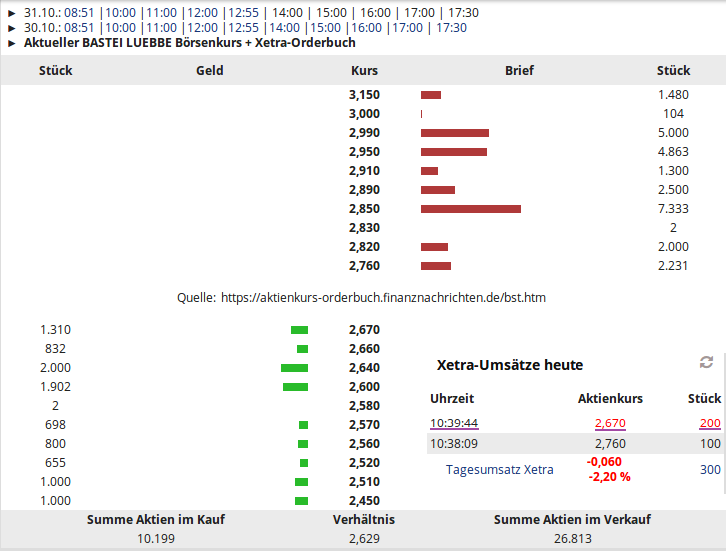
Task: Open 31.10. snapshot at 11:00
Action: tap(162, 13)
